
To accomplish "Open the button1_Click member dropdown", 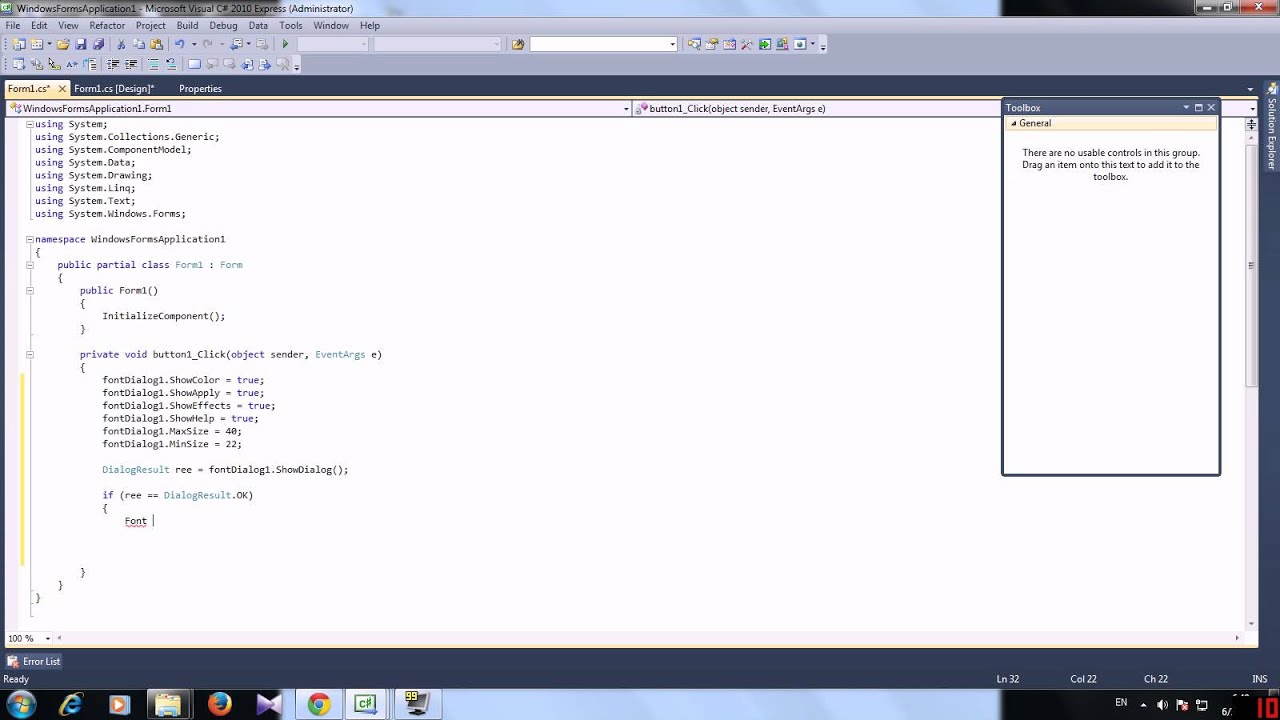I will point(1253,108).
